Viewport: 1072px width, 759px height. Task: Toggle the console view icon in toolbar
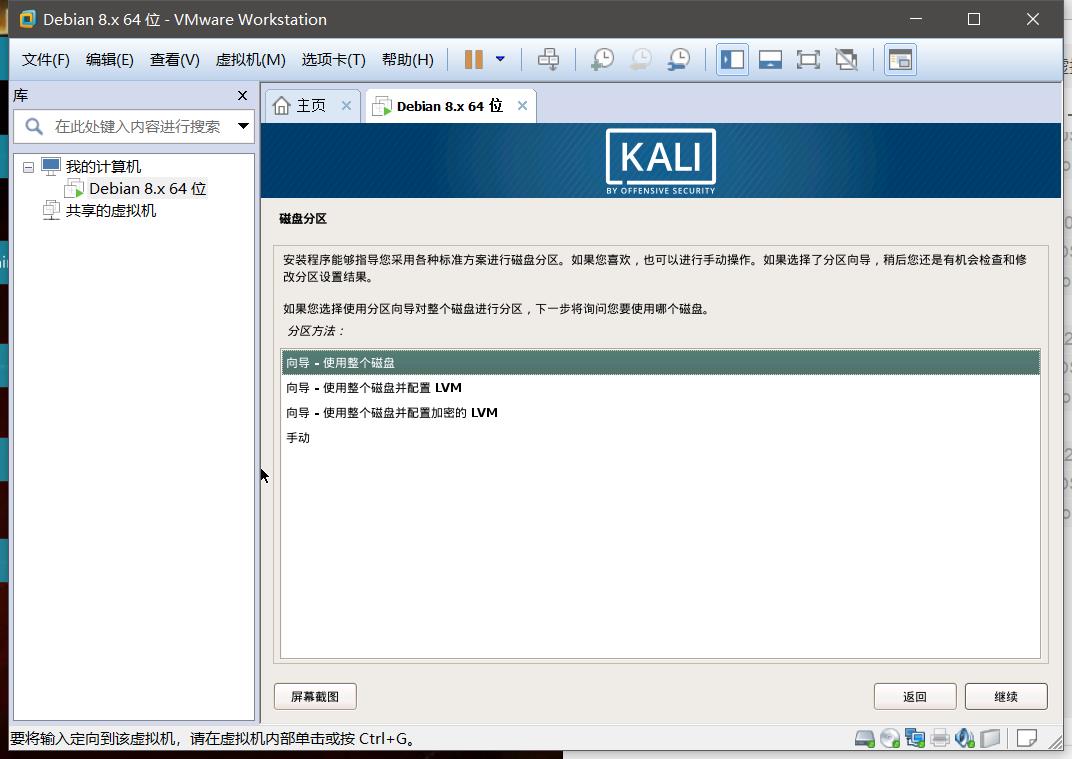900,59
